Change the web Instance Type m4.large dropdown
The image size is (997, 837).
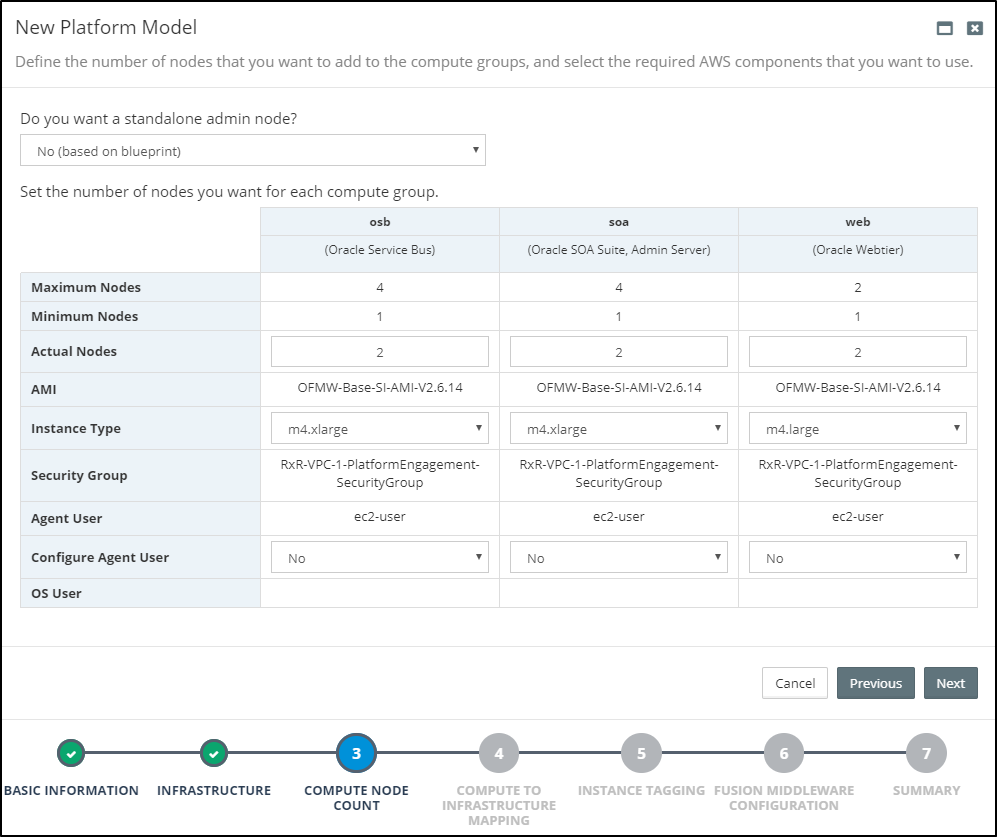pyautogui.click(x=858, y=429)
